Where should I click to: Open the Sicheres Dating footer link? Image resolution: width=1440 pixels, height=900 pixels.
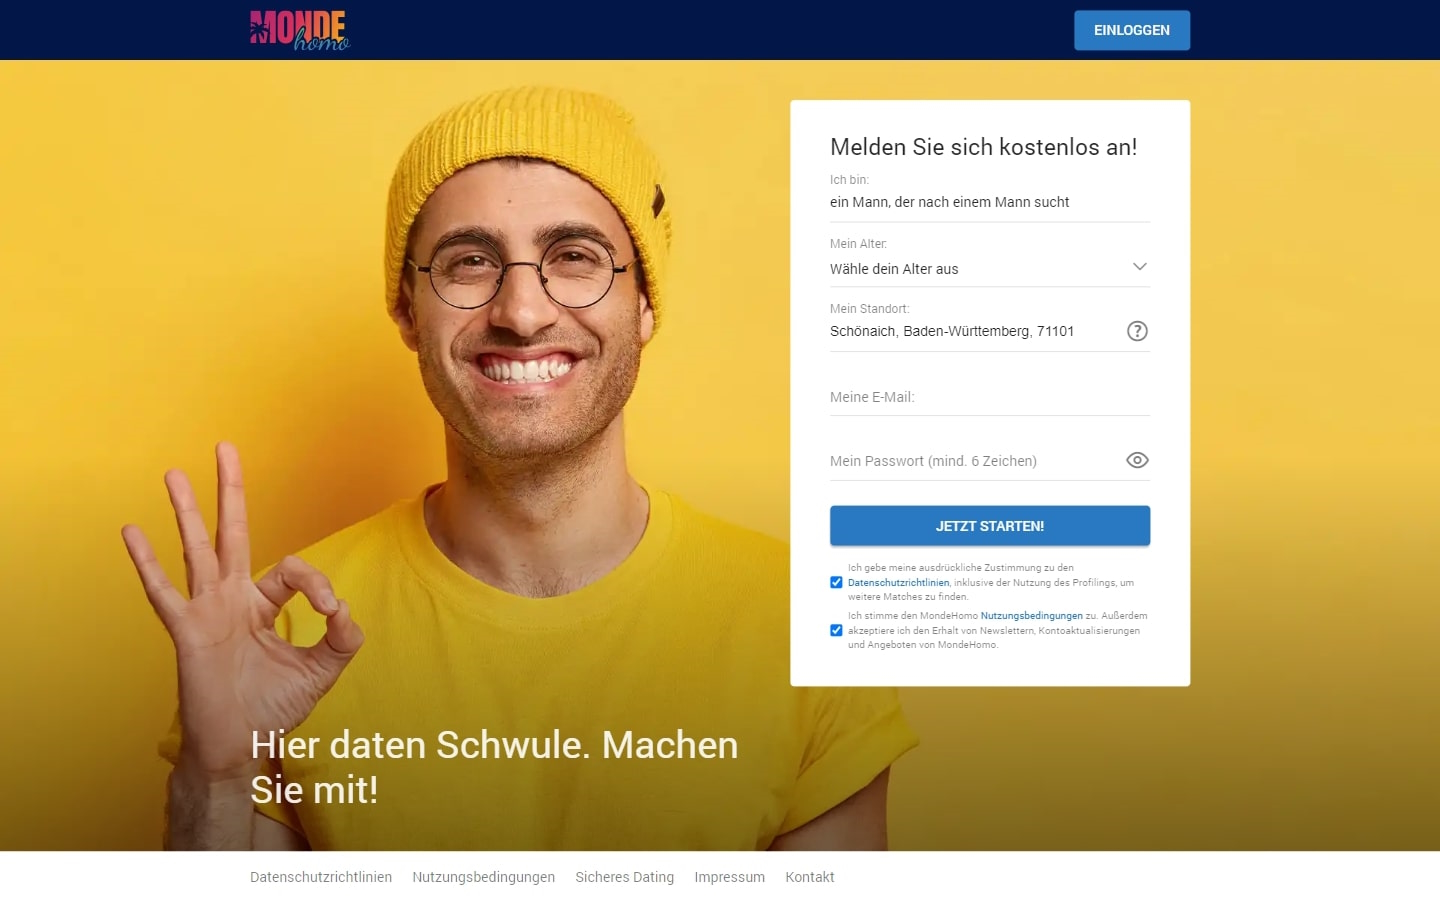tap(624, 877)
